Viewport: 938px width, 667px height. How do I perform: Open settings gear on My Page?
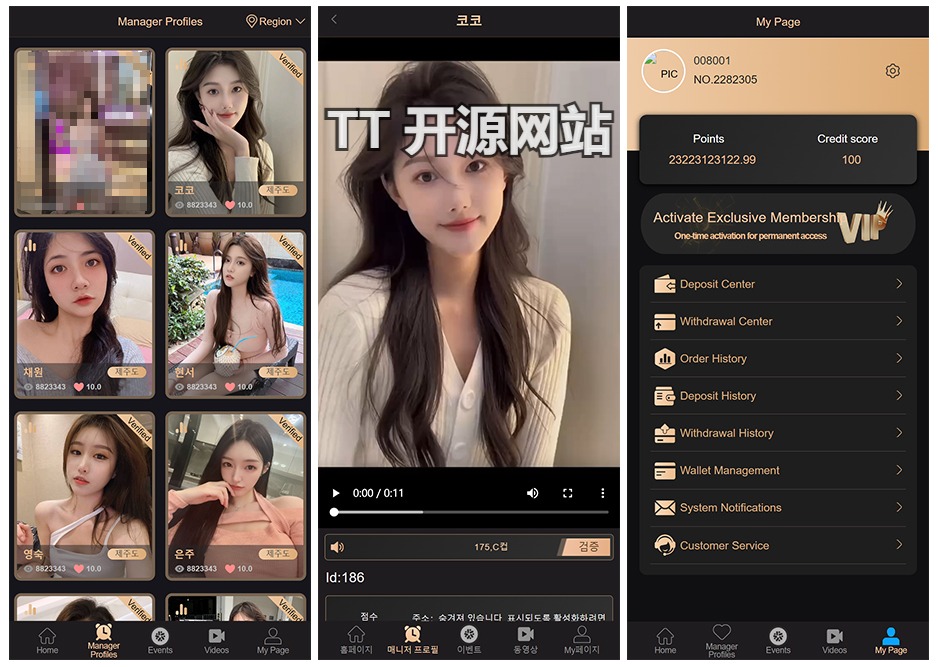893,71
